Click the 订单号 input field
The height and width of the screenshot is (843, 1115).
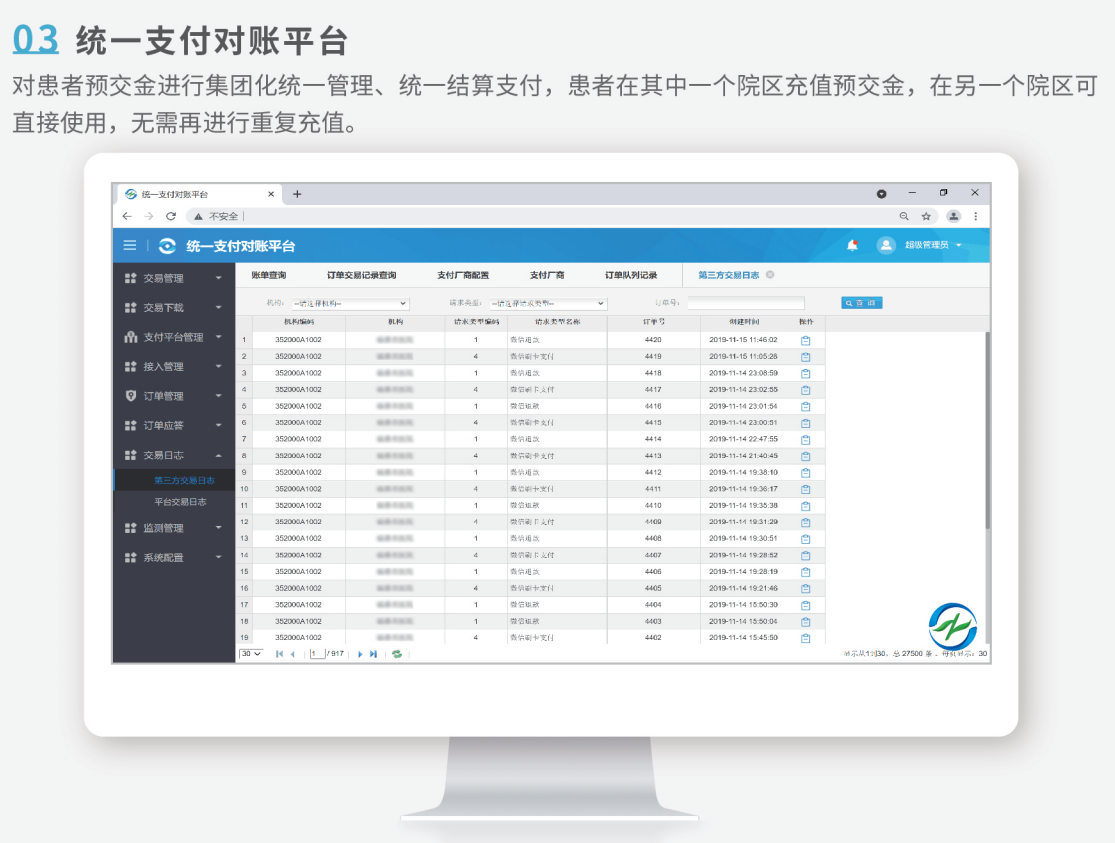(746, 304)
